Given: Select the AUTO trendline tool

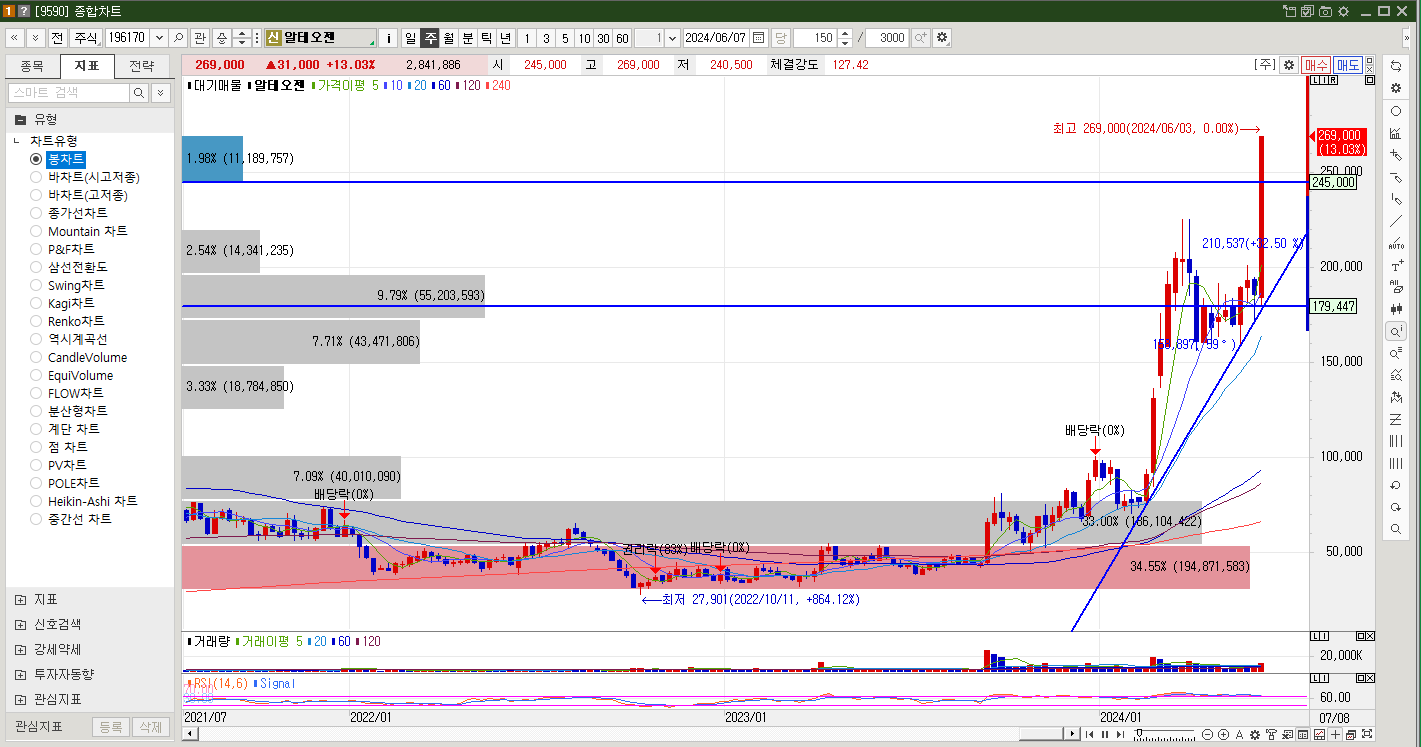Looking at the screenshot, I should point(1396,243).
